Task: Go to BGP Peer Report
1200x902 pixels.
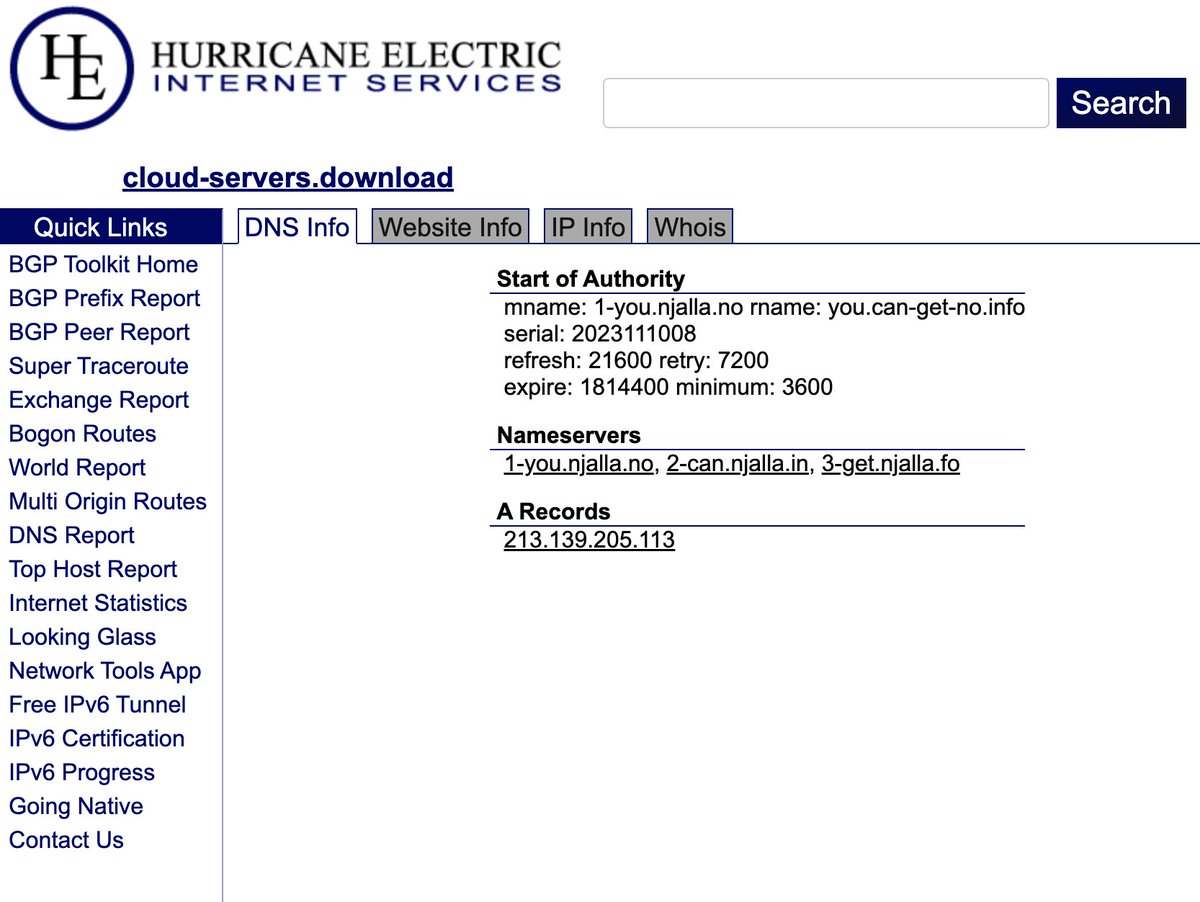Action: pyautogui.click(x=99, y=333)
